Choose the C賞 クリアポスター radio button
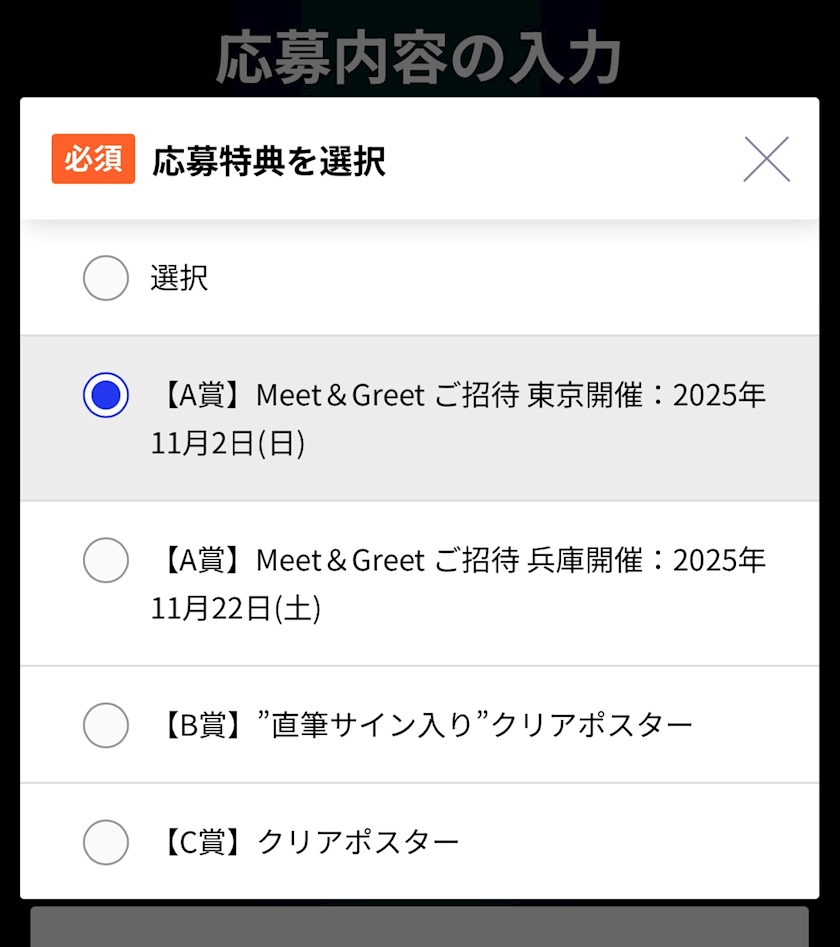The width and height of the screenshot is (840, 947). 106,842
